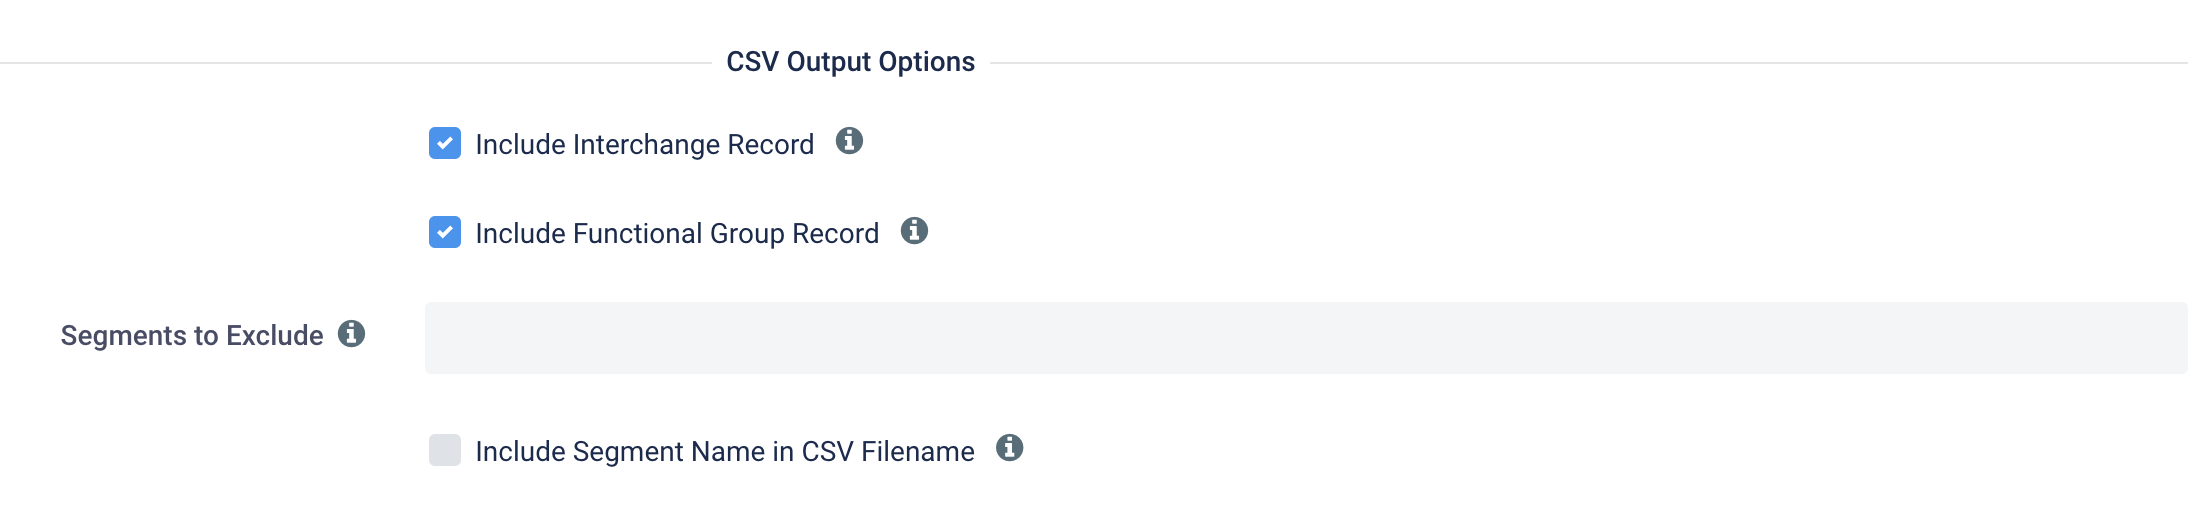
Task: Toggle the blue checkmark for Interchange Record
Action: tap(445, 143)
